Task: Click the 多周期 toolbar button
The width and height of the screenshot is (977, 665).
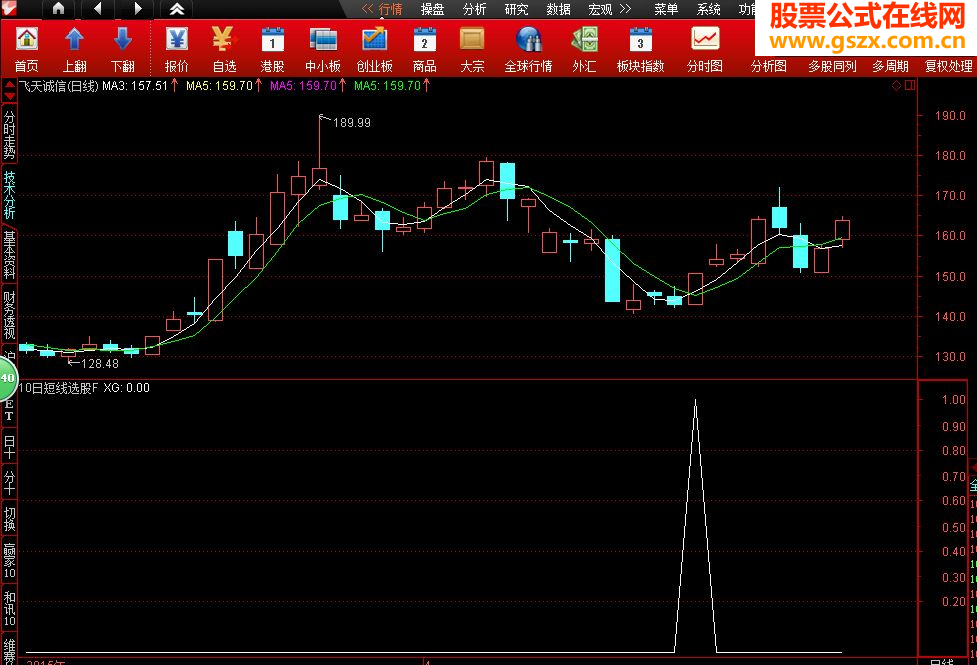Action: point(890,66)
